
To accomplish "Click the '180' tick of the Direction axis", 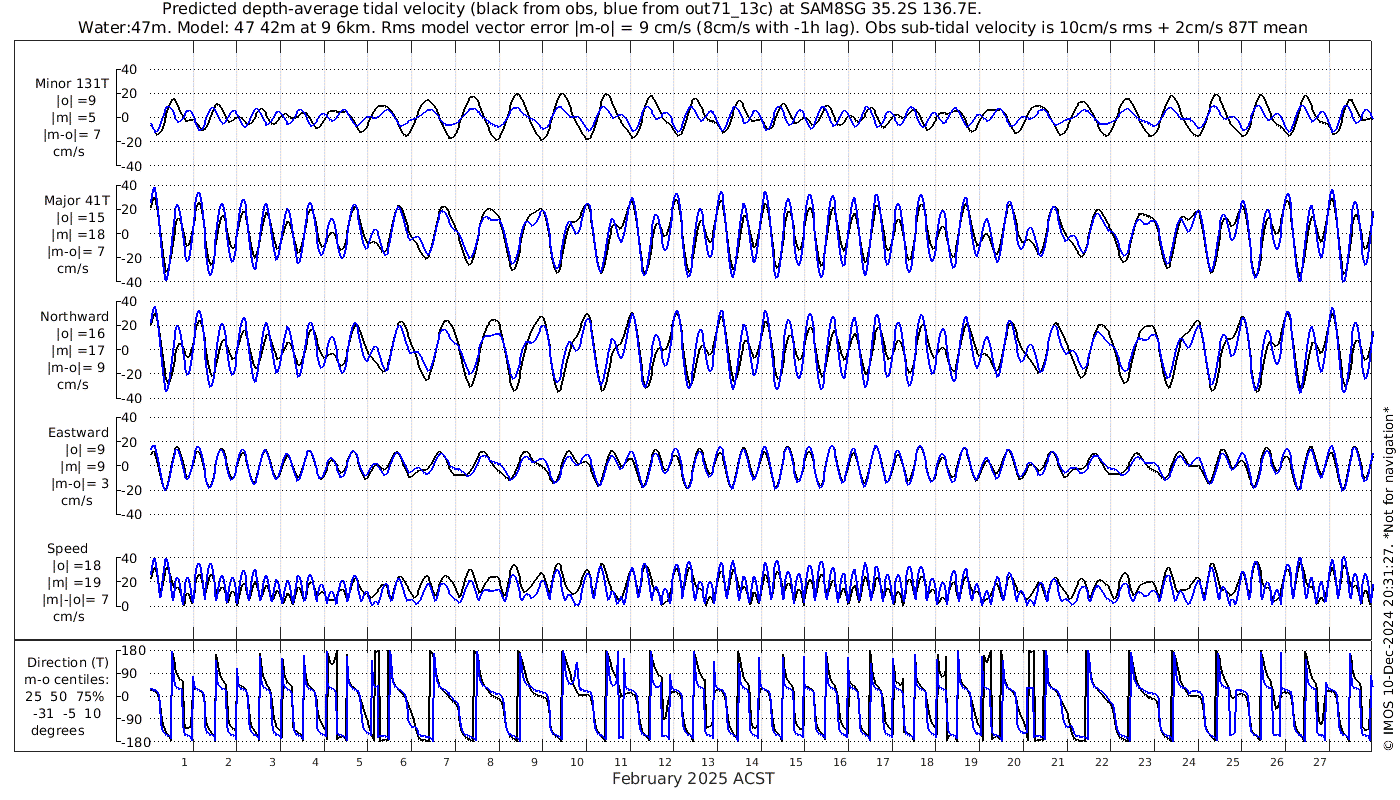I will pyautogui.click(x=134, y=650).
